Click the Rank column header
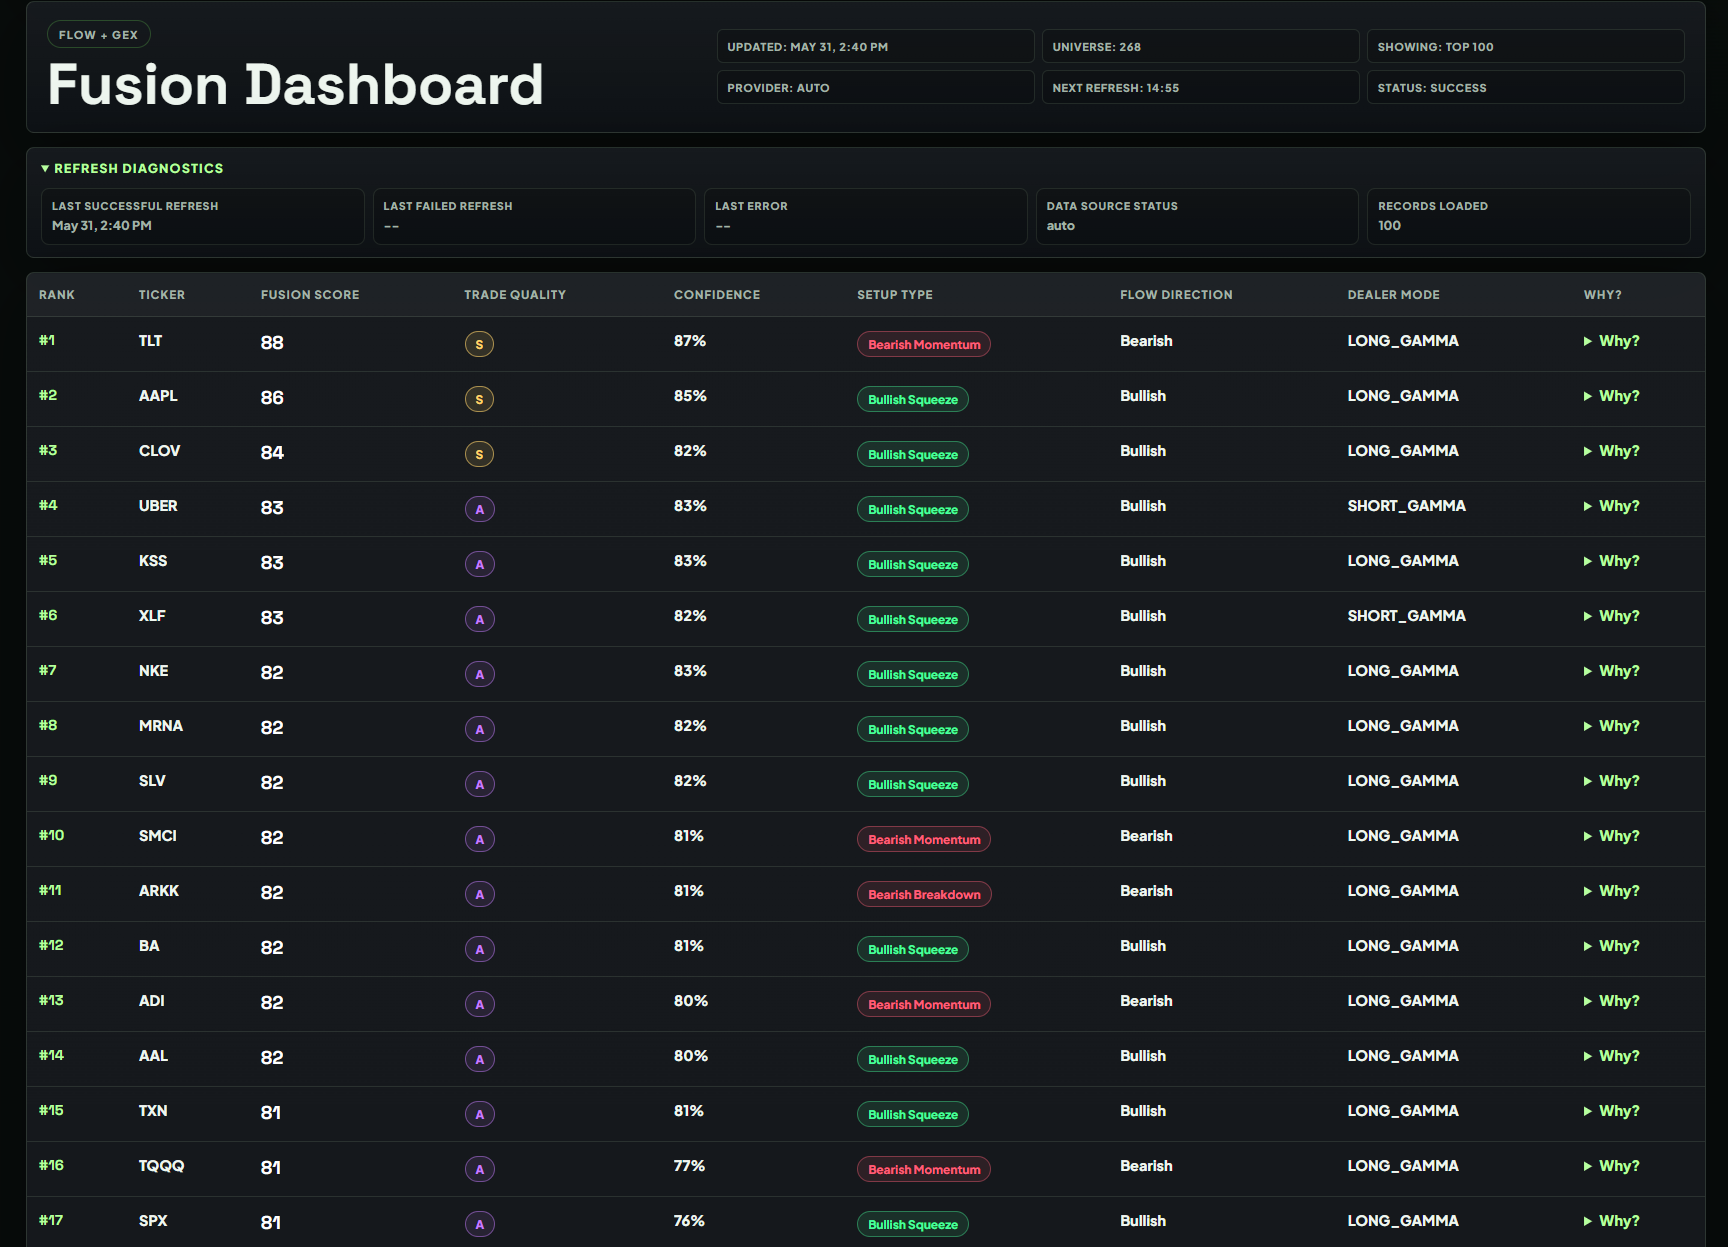This screenshot has width=1728, height=1247. [x=57, y=295]
